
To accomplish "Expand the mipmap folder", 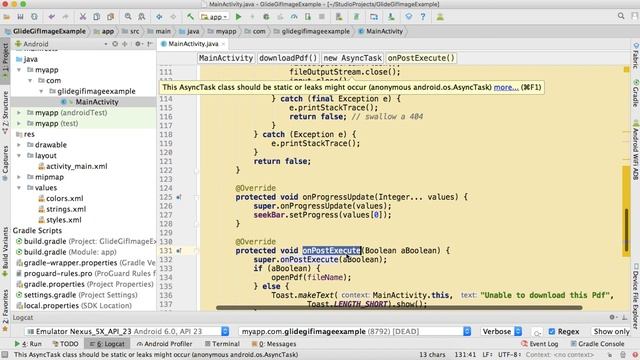I will click(19, 177).
